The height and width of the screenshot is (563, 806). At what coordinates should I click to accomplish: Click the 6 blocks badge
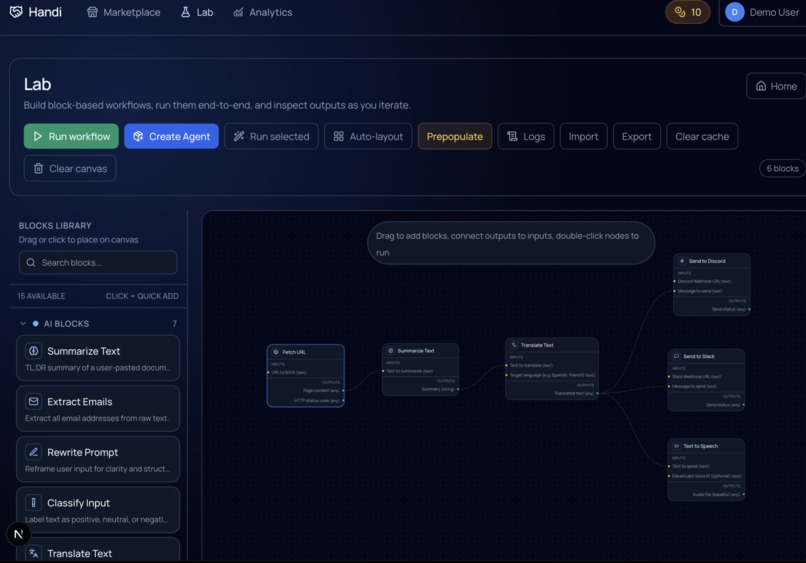click(x=782, y=169)
